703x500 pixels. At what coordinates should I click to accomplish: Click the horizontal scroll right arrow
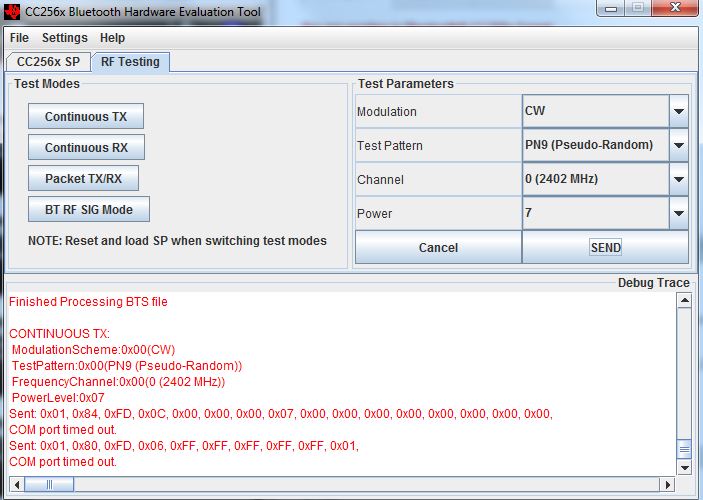pyautogui.click(x=668, y=485)
